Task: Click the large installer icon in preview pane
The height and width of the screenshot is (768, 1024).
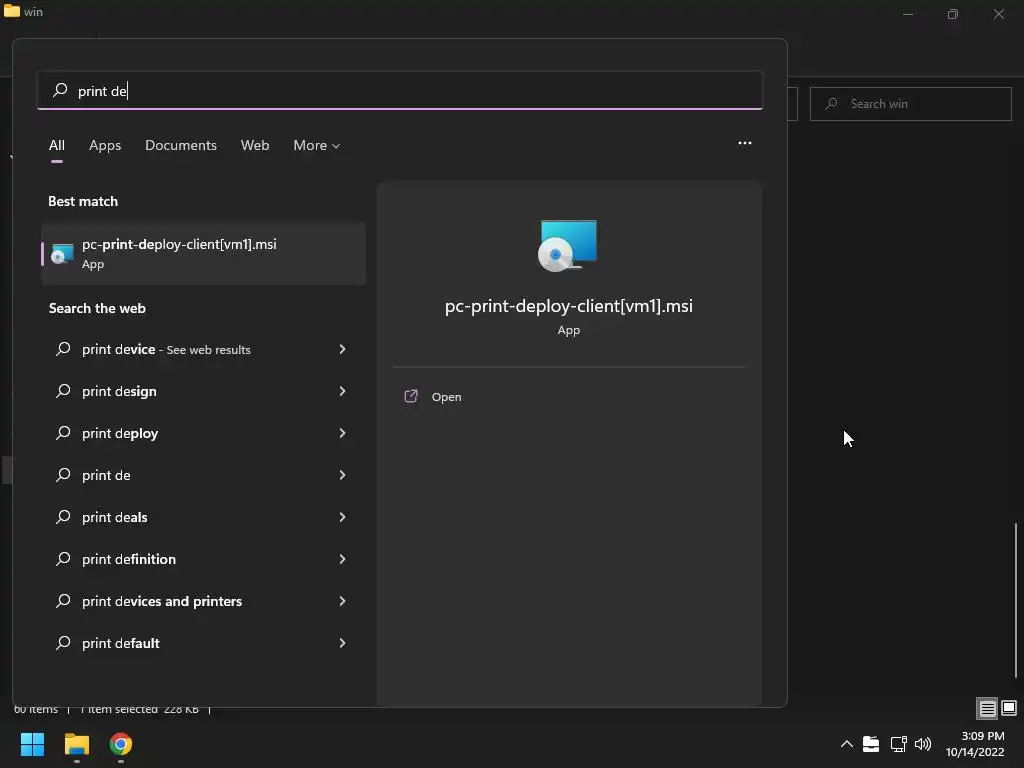Action: point(568,246)
